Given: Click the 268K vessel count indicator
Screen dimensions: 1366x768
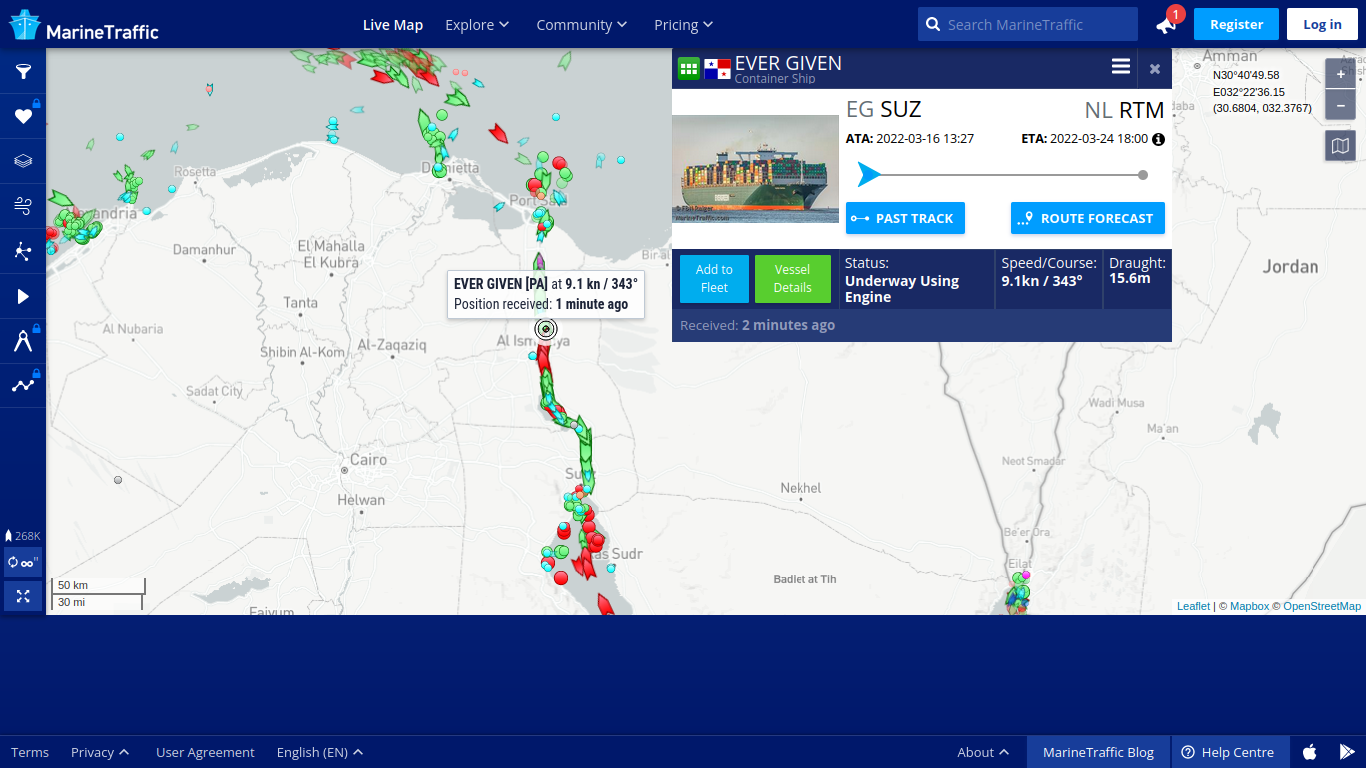Looking at the screenshot, I should [x=23, y=536].
